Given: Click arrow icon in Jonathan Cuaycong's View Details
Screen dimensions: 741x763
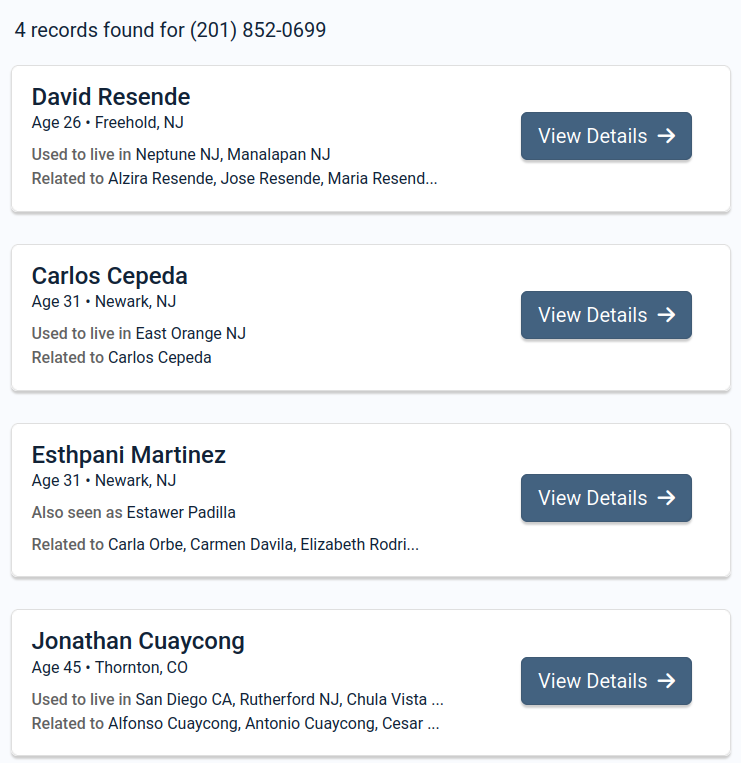Looking at the screenshot, I should [666, 681].
